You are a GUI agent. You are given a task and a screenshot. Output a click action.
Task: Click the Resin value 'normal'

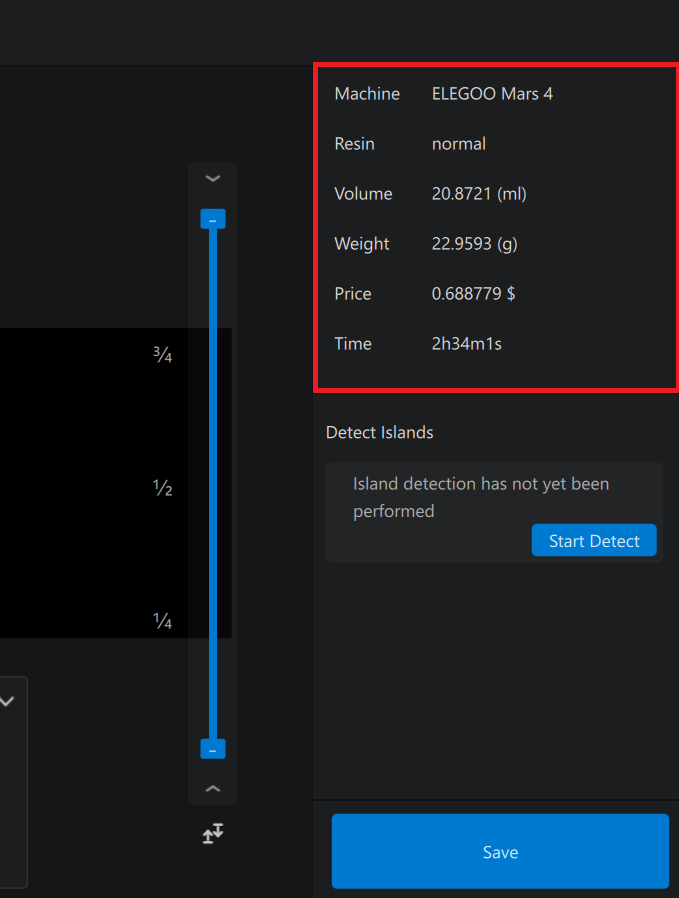coord(459,144)
